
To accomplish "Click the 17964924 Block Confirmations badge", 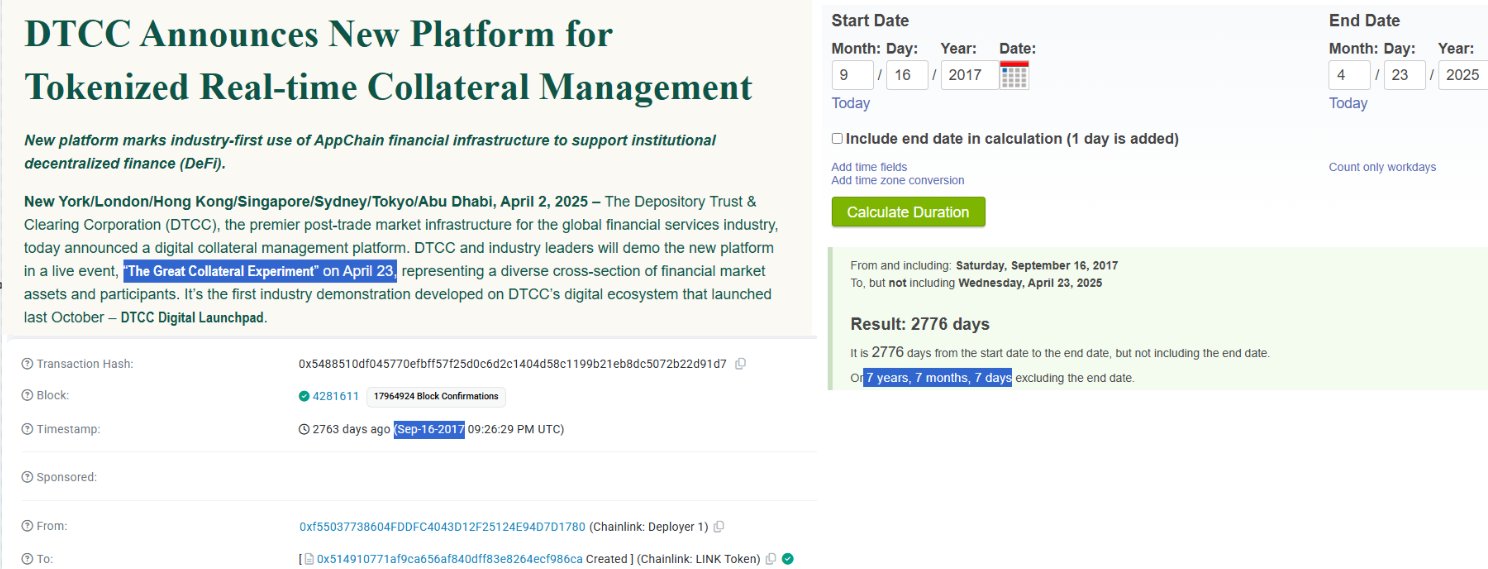I will [436, 396].
